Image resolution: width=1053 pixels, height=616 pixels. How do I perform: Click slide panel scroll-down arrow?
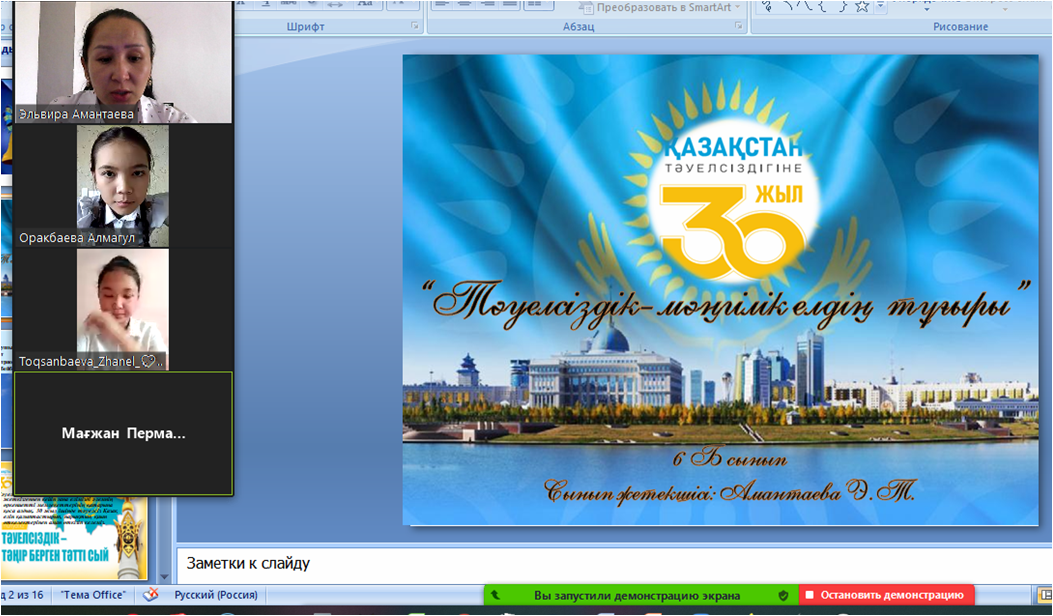click(x=166, y=575)
